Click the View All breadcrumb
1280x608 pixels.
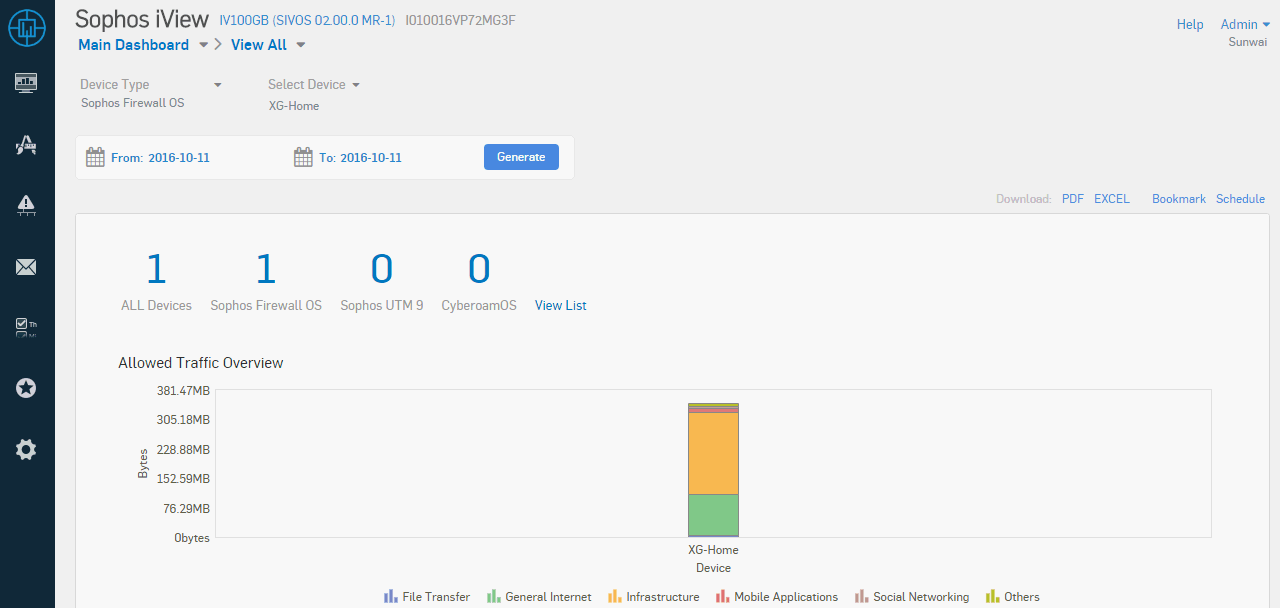(x=259, y=45)
